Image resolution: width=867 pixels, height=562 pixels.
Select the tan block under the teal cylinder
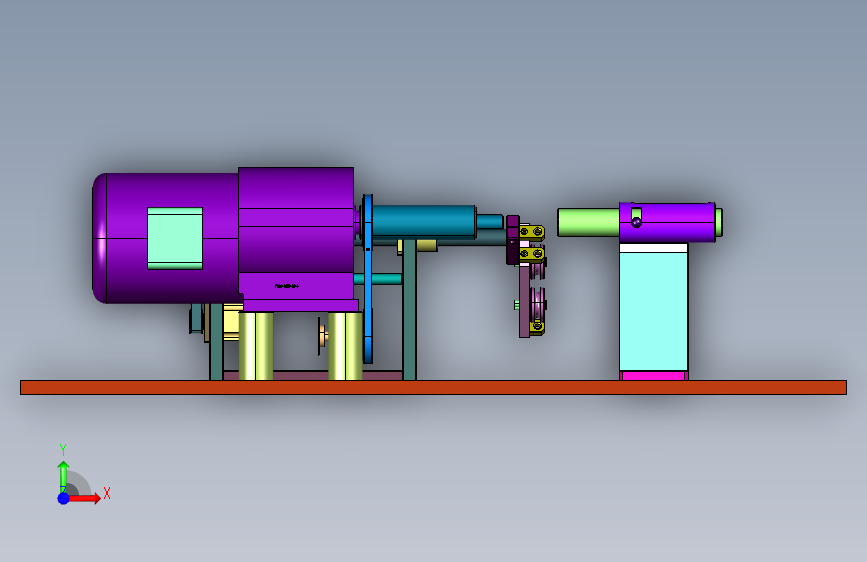pos(426,245)
